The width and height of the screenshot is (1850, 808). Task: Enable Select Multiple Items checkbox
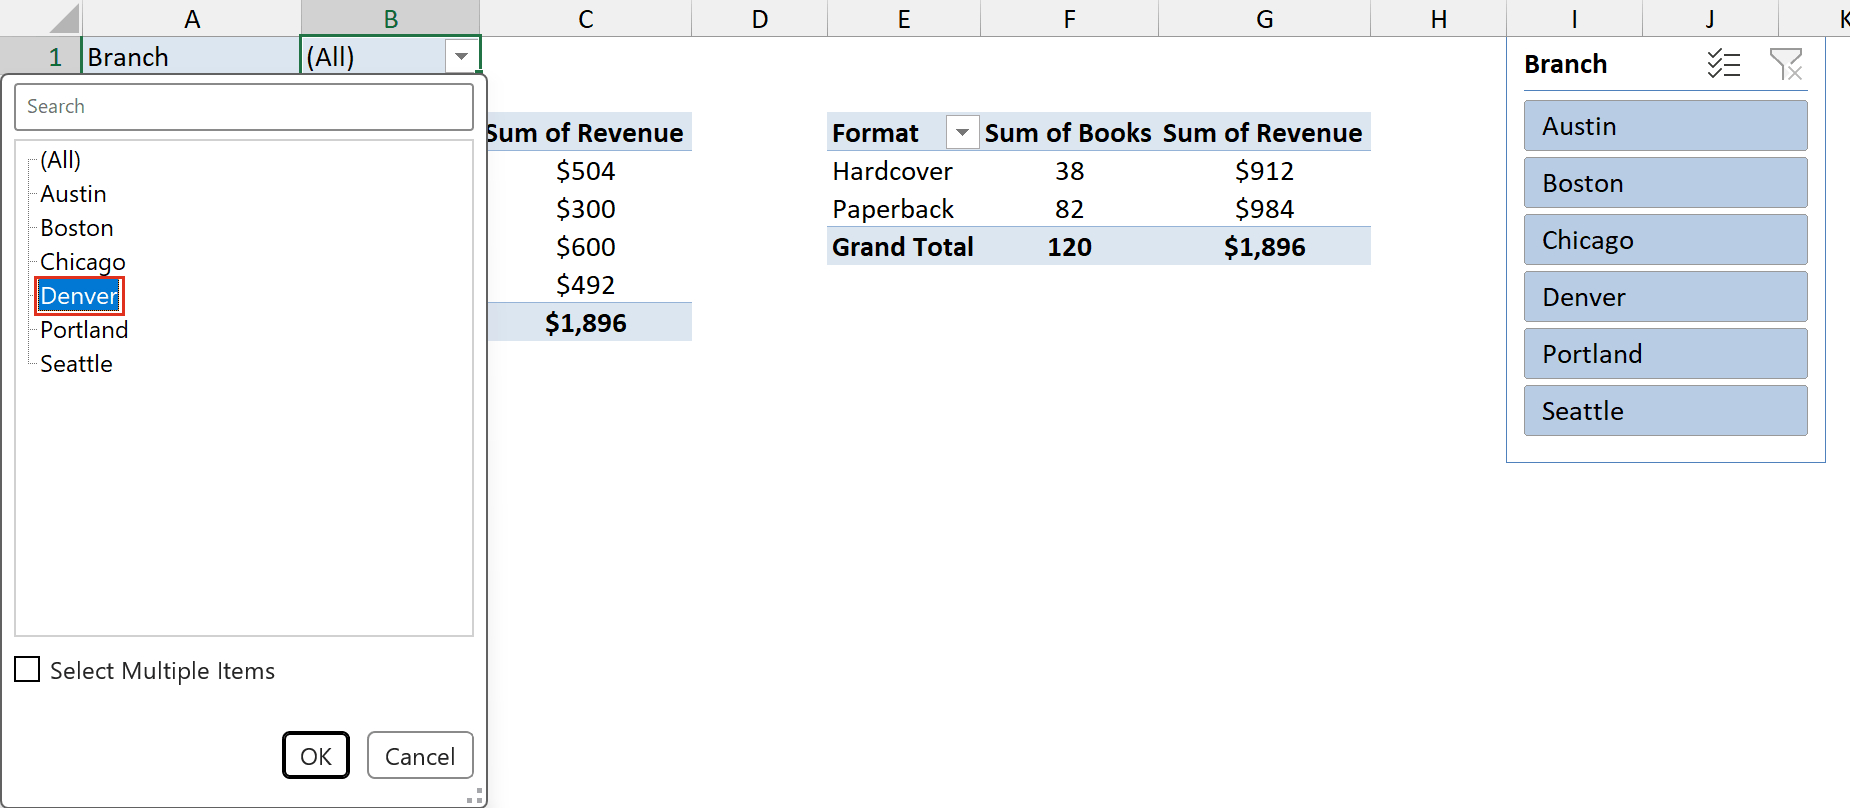[28, 669]
